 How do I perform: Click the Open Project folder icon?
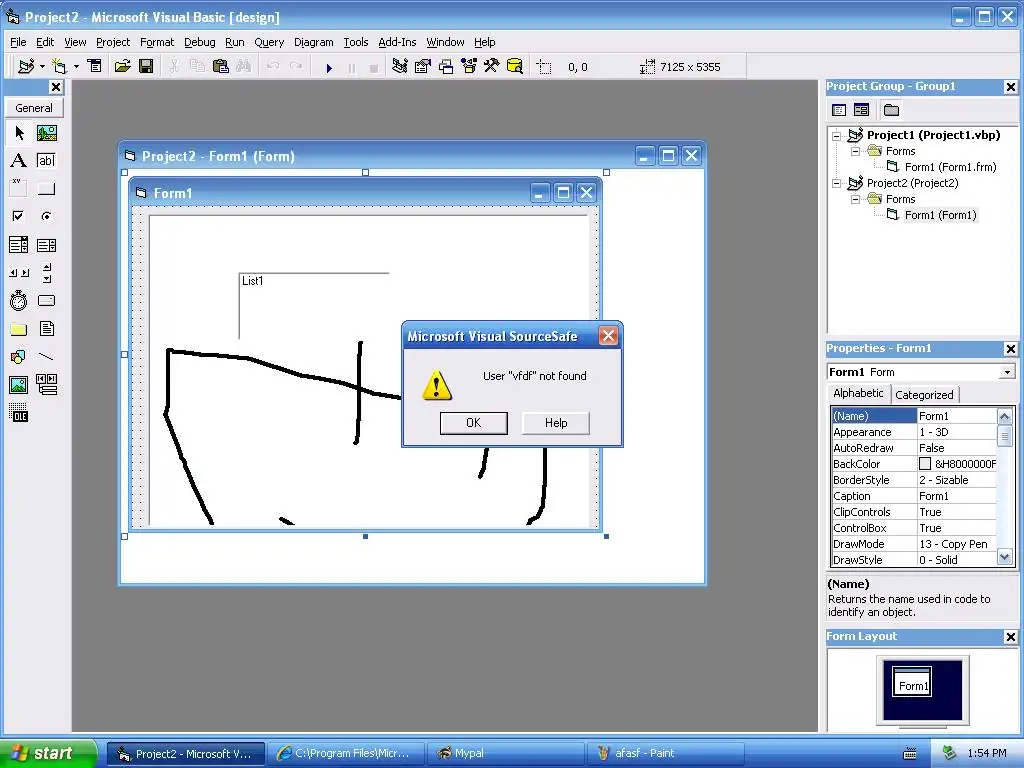pyautogui.click(x=122, y=67)
